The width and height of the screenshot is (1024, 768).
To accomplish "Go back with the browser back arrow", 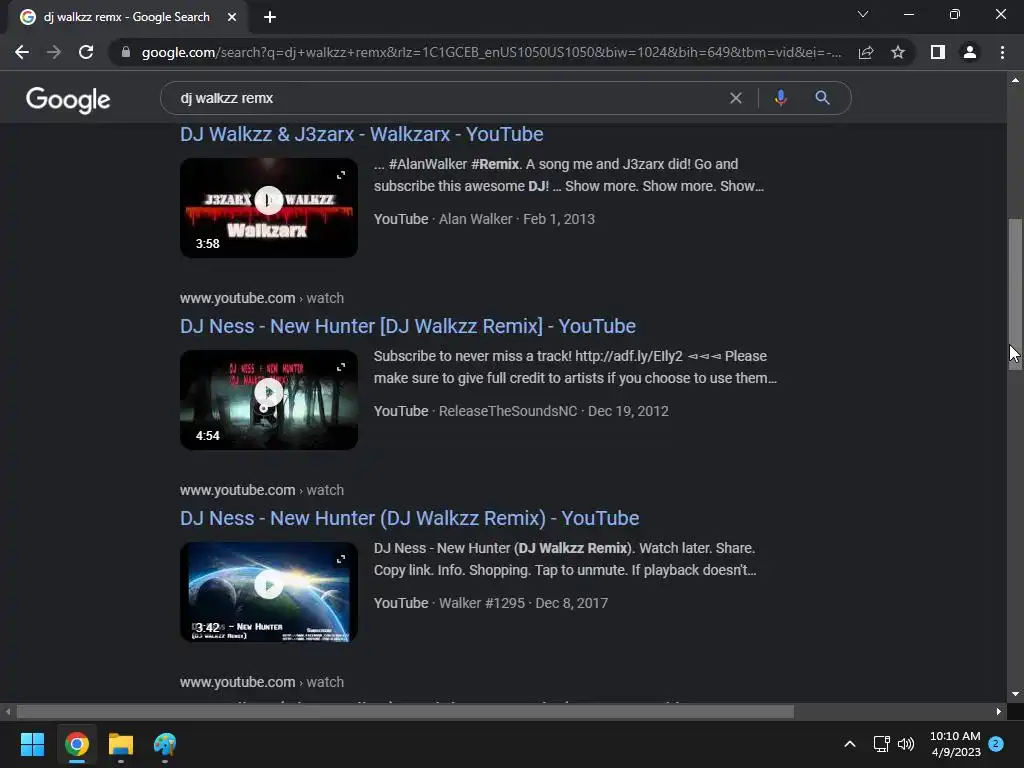I will coord(22,52).
